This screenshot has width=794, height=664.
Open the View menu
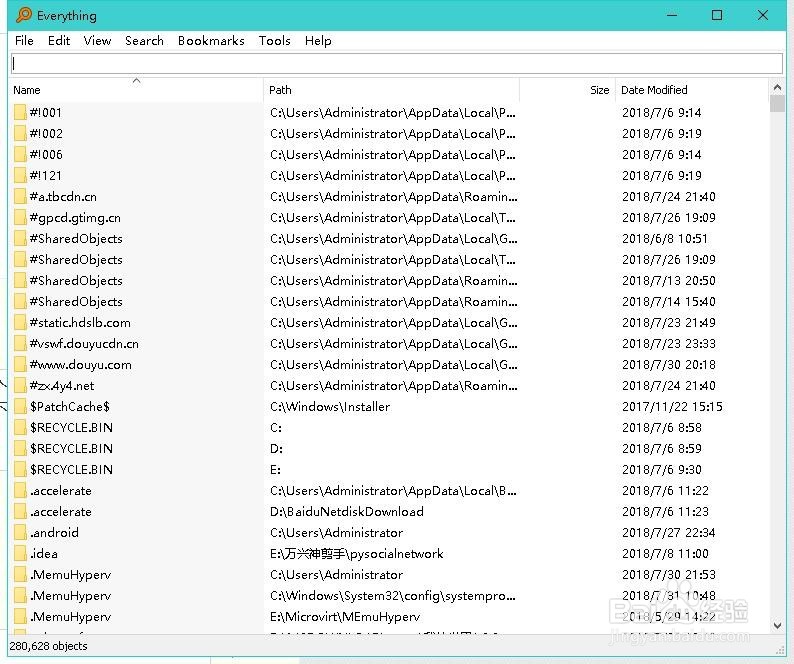(97, 41)
